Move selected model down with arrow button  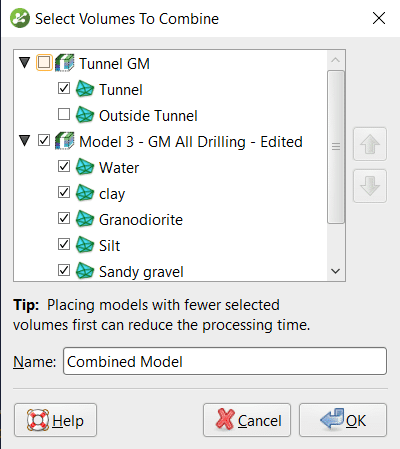[370, 186]
